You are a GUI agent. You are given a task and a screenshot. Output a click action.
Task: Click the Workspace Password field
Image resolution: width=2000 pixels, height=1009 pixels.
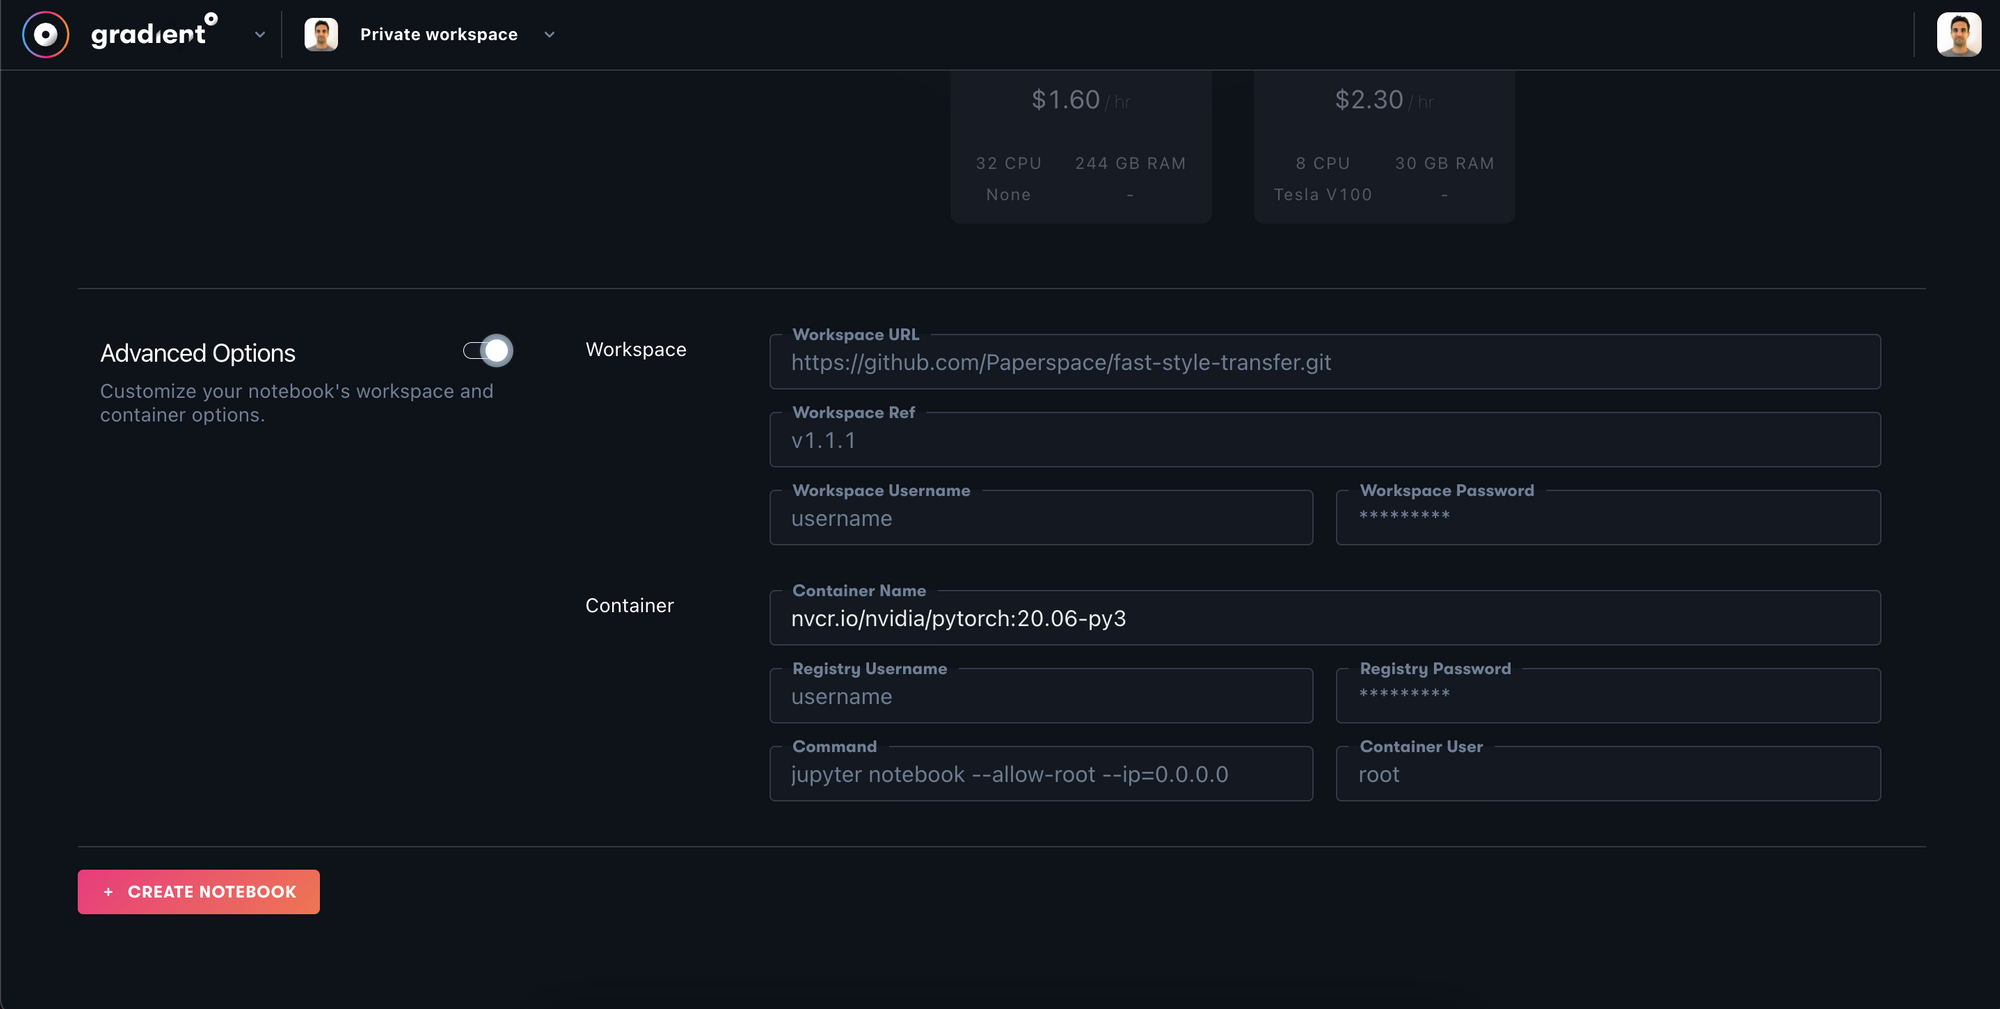[1608, 518]
